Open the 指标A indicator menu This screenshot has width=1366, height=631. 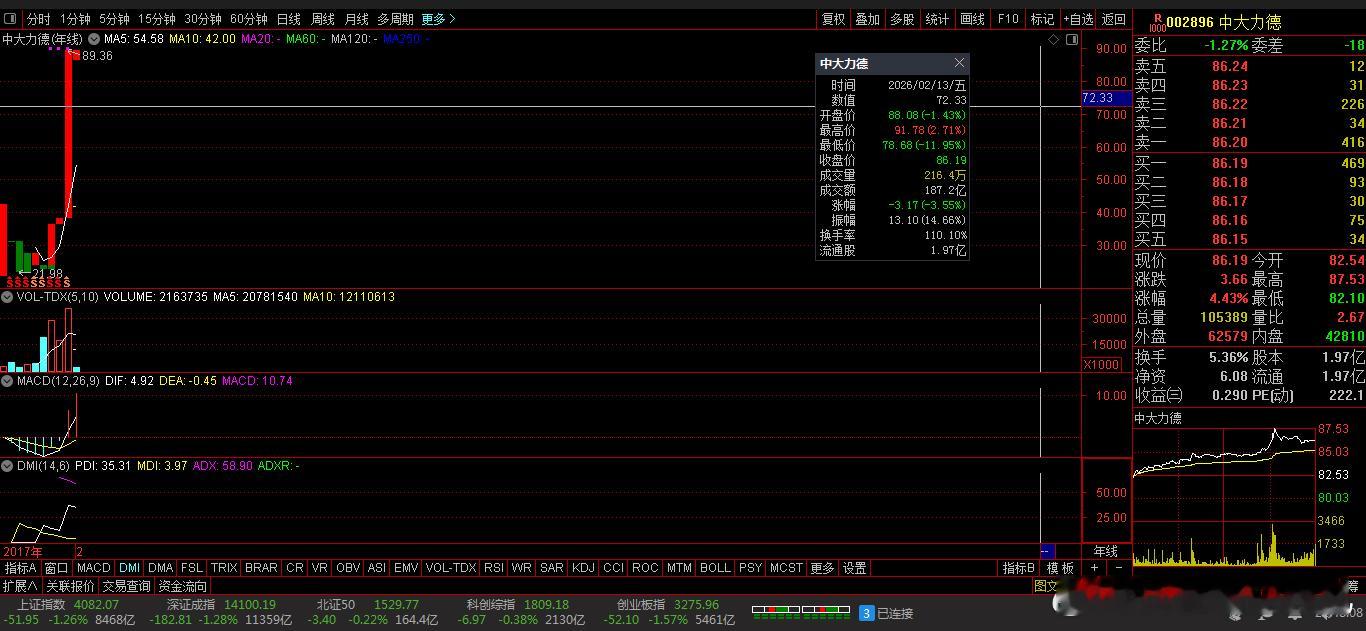tap(20, 568)
